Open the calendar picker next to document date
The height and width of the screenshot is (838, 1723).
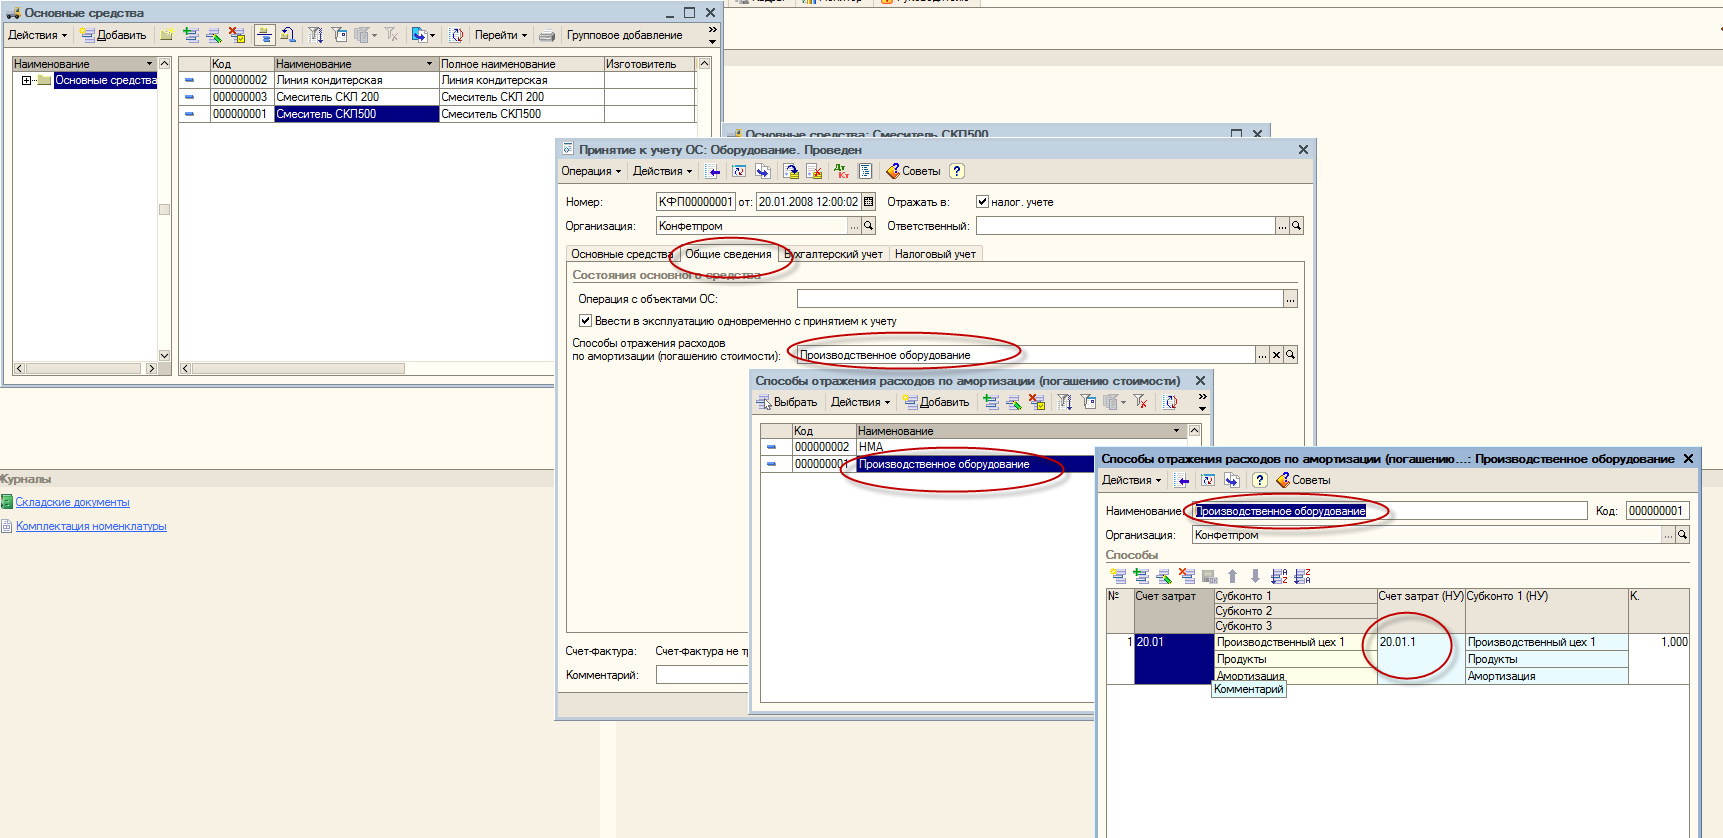pos(868,202)
